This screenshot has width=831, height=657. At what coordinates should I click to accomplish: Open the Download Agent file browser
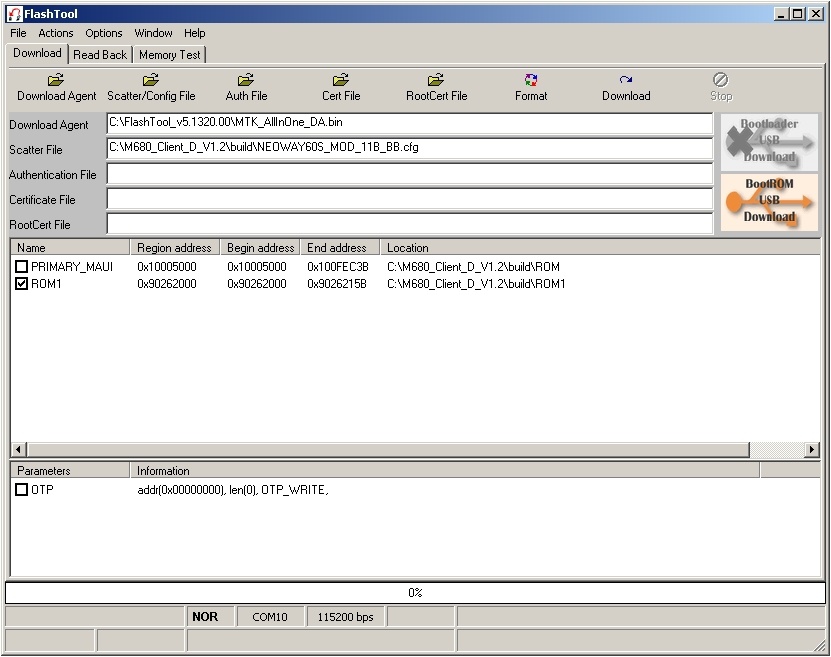click(x=55, y=87)
